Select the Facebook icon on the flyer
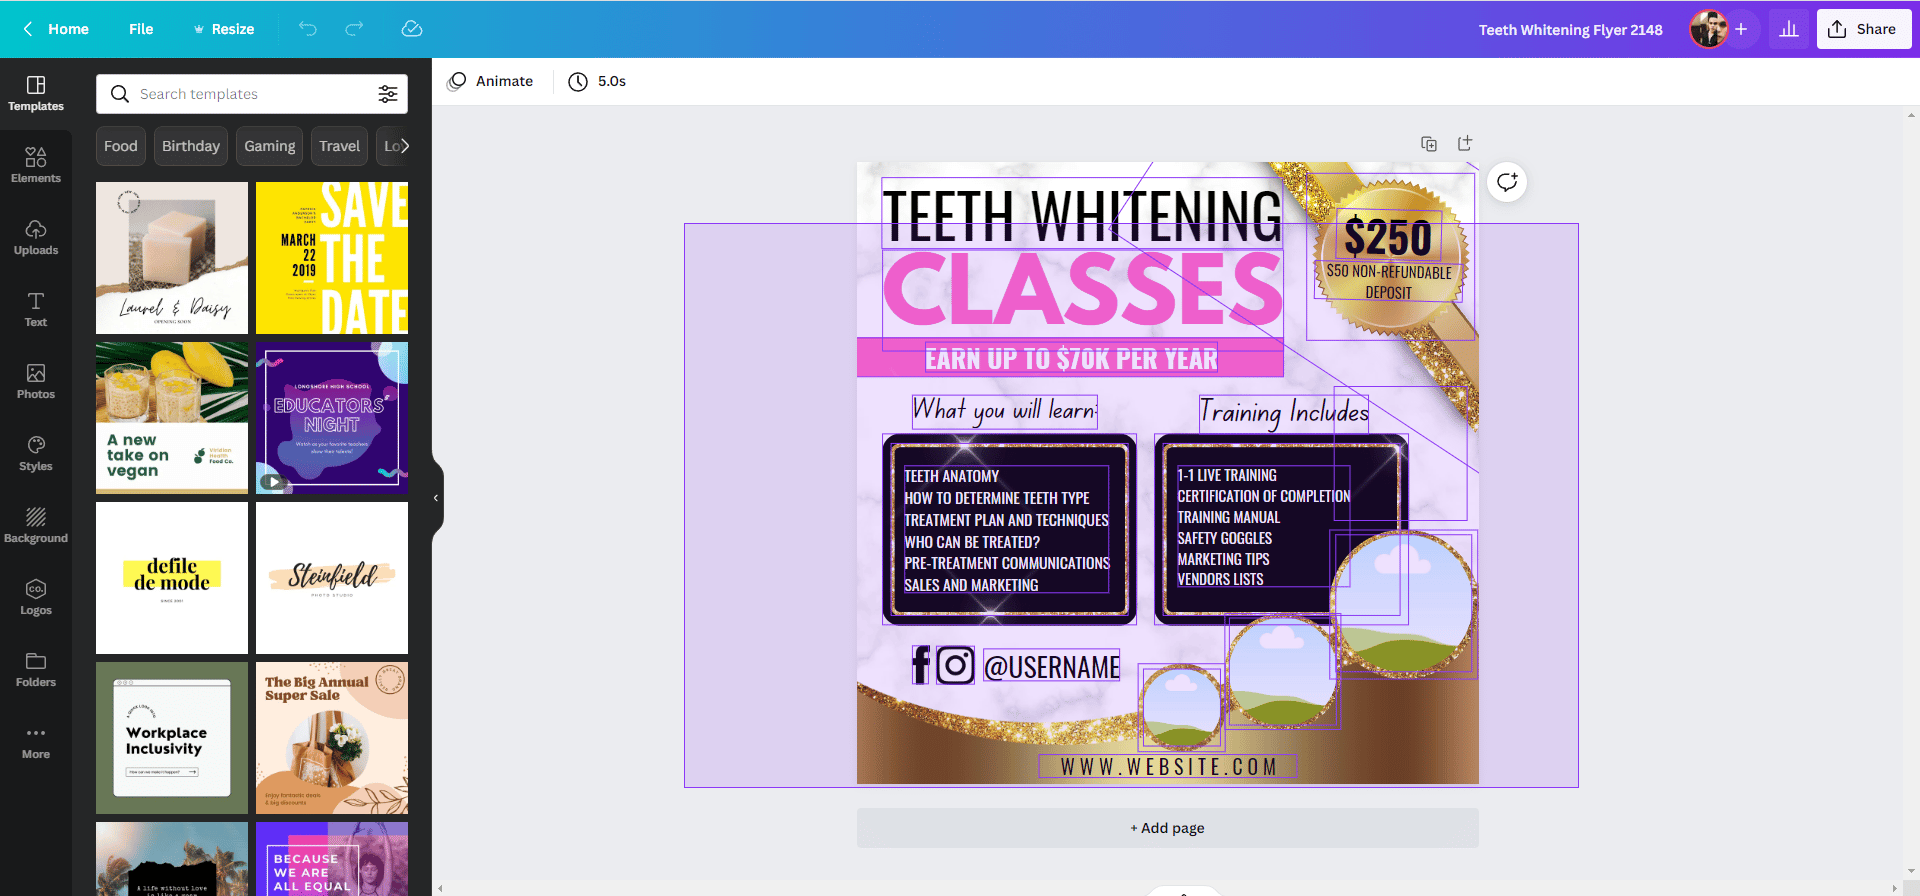Image resolution: width=1920 pixels, height=896 pixels. (921, 665)
